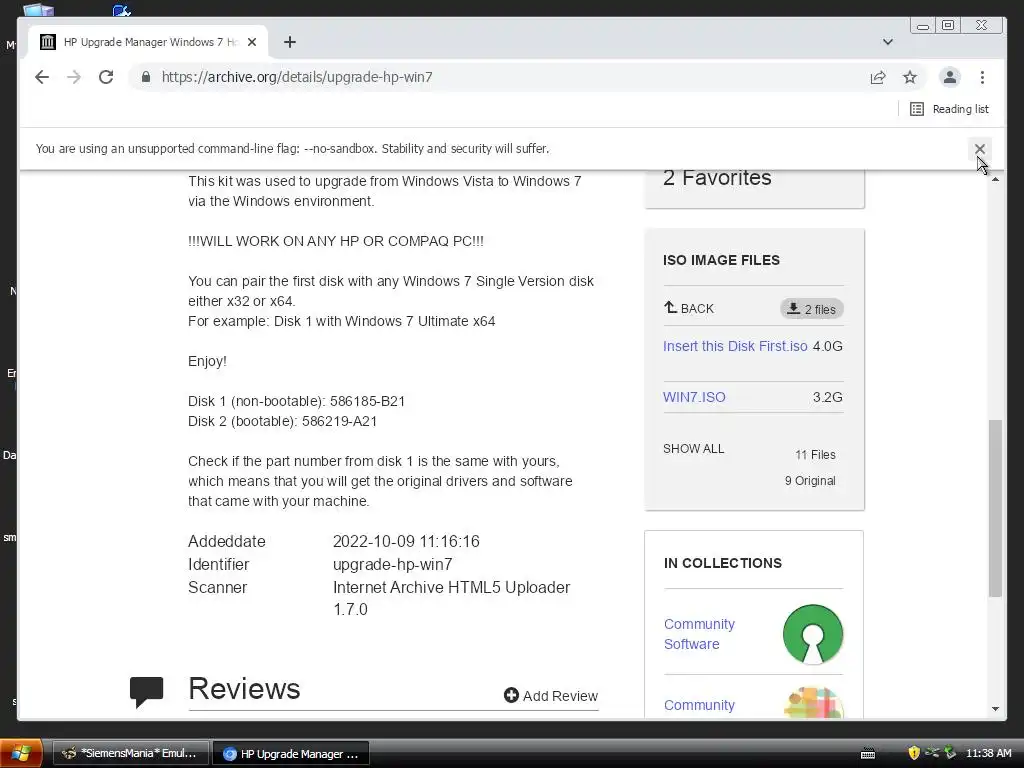The width and height of the screenshot is (1024, 768).
Task: Open the Chrome three-dot menu
Action: point(982,77)
